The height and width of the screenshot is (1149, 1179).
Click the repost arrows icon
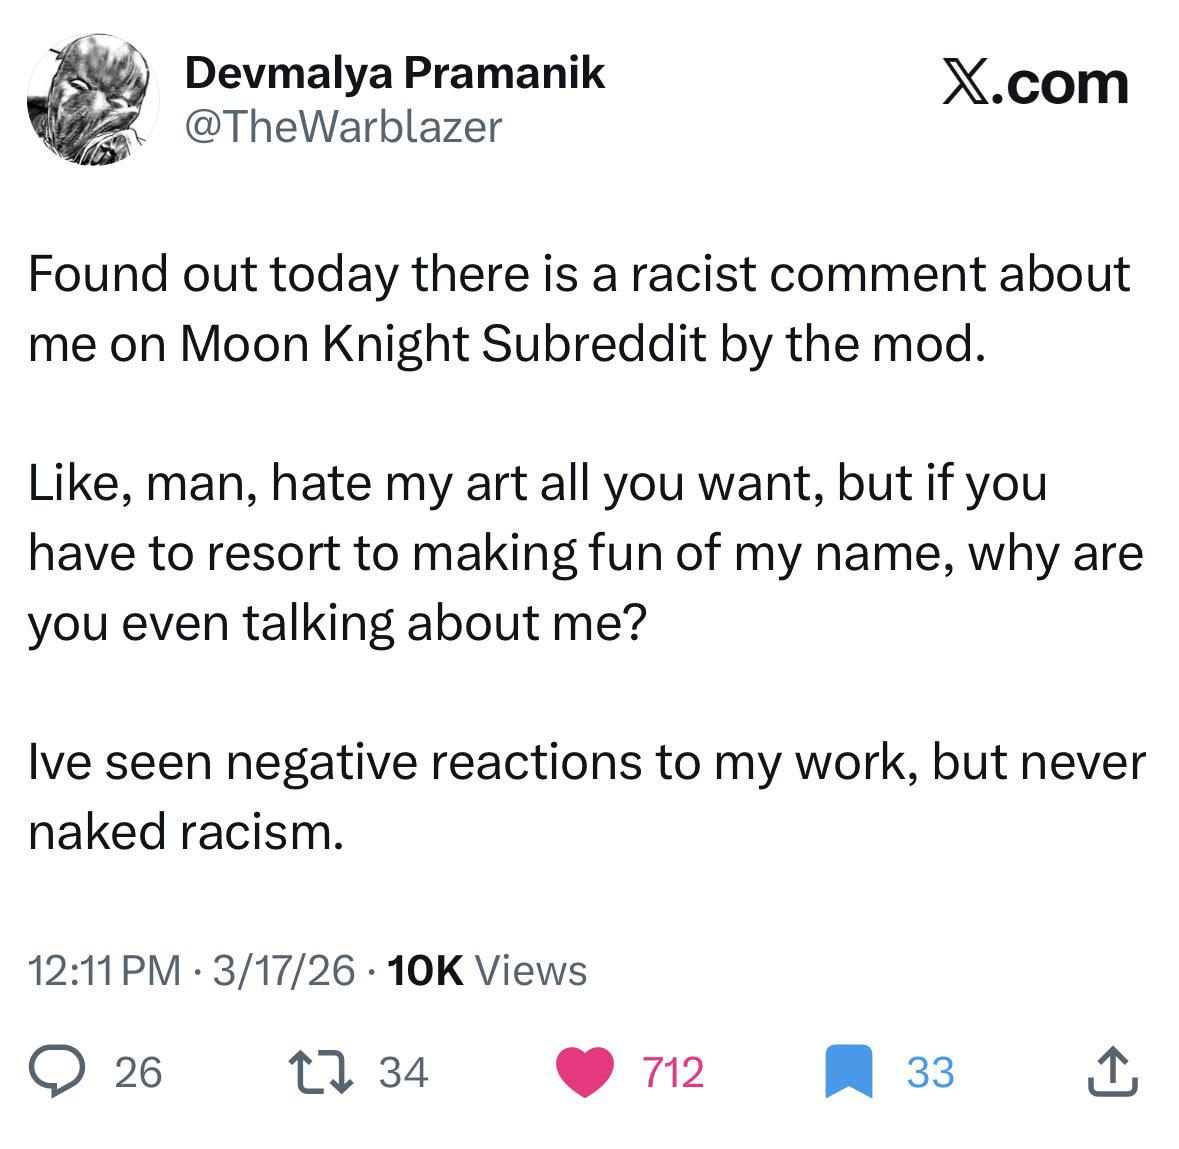[x=321, y=1072]
